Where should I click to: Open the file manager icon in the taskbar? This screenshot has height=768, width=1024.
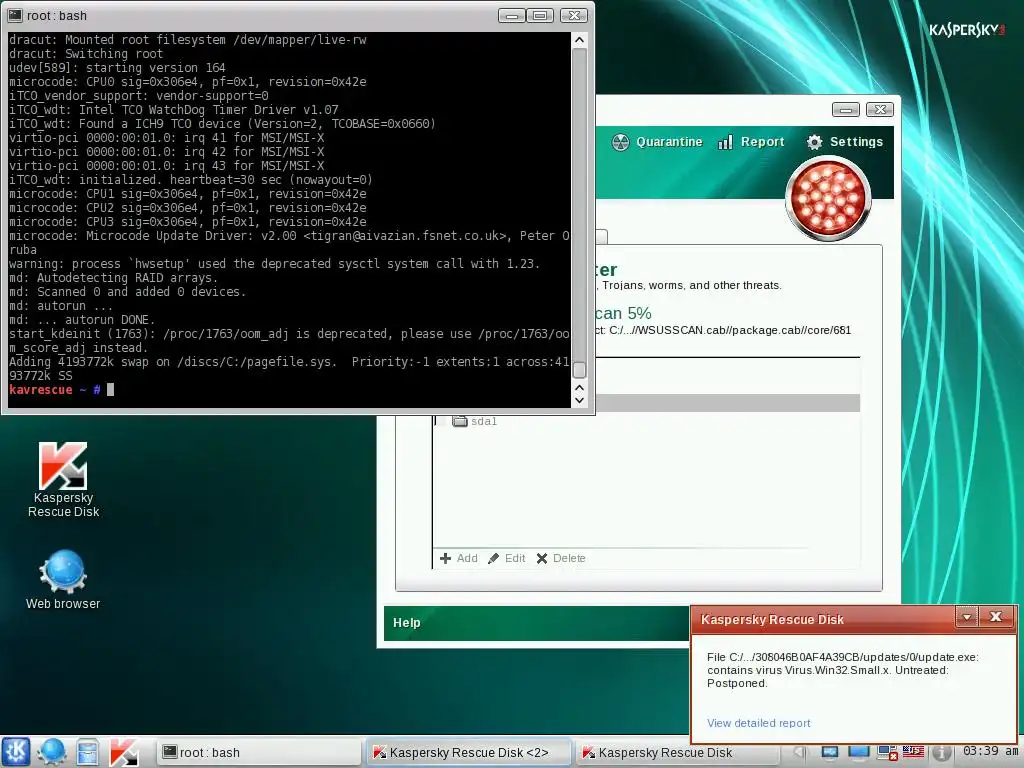[87, 752]
